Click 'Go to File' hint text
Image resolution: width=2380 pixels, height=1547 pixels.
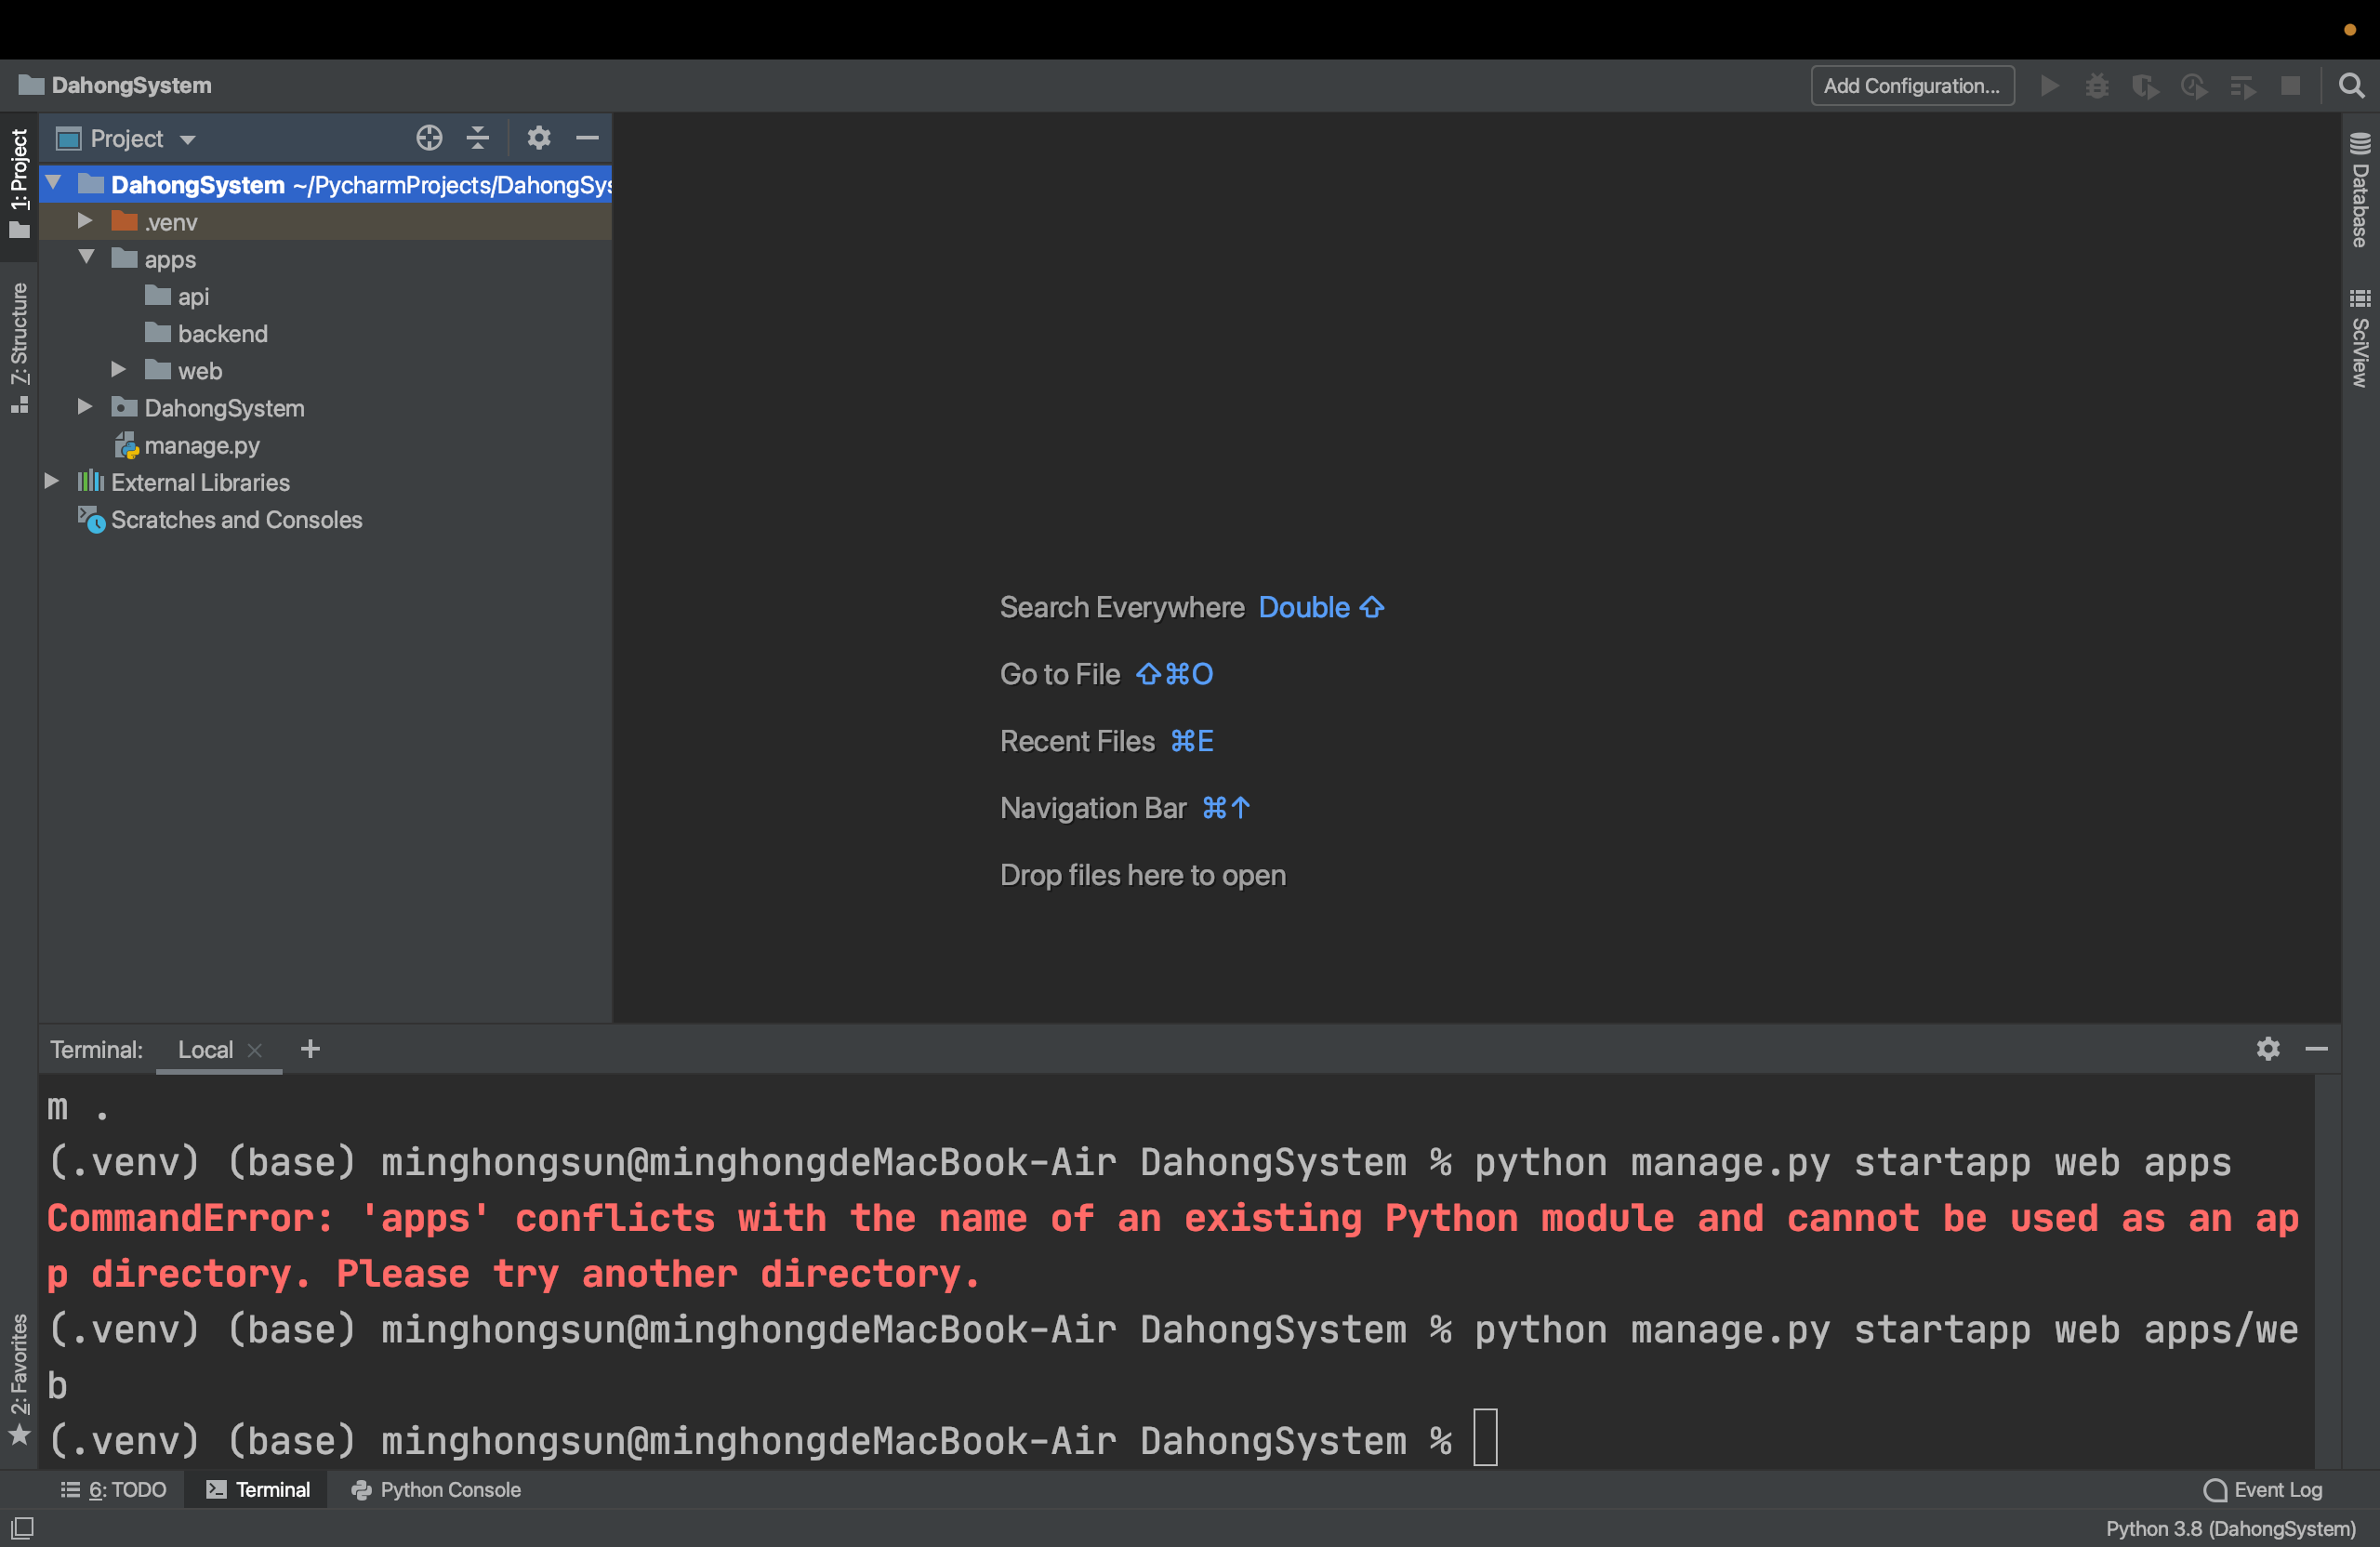pos(1060,674)
